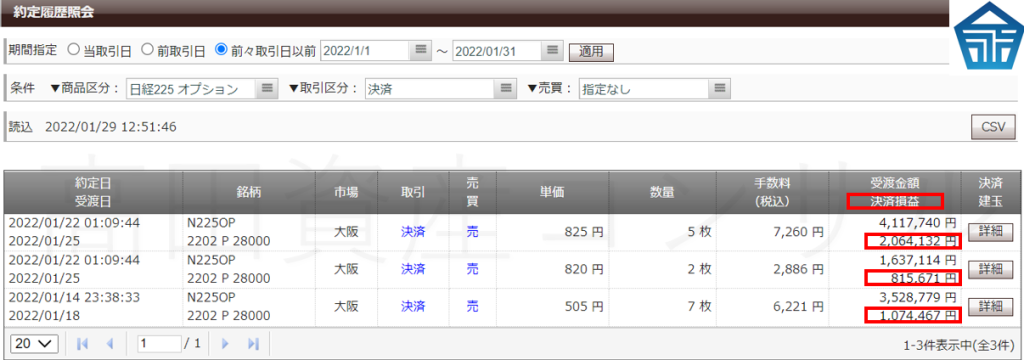Click 売 link in the 505 円 row
Image resolution: width=1024 pixels, height=360 pixels.
pyautogui.click(x=472, y=306)
